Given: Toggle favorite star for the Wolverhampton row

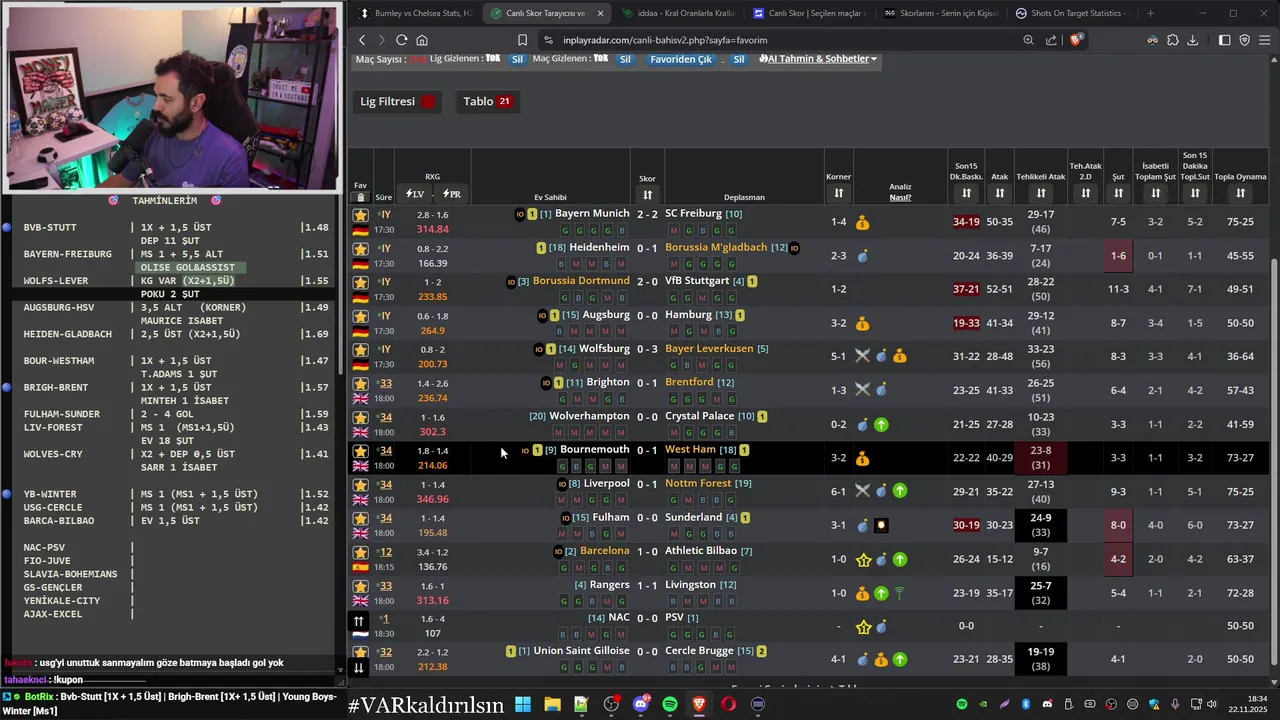Looking at the screenshot, I should click(361, 417).
